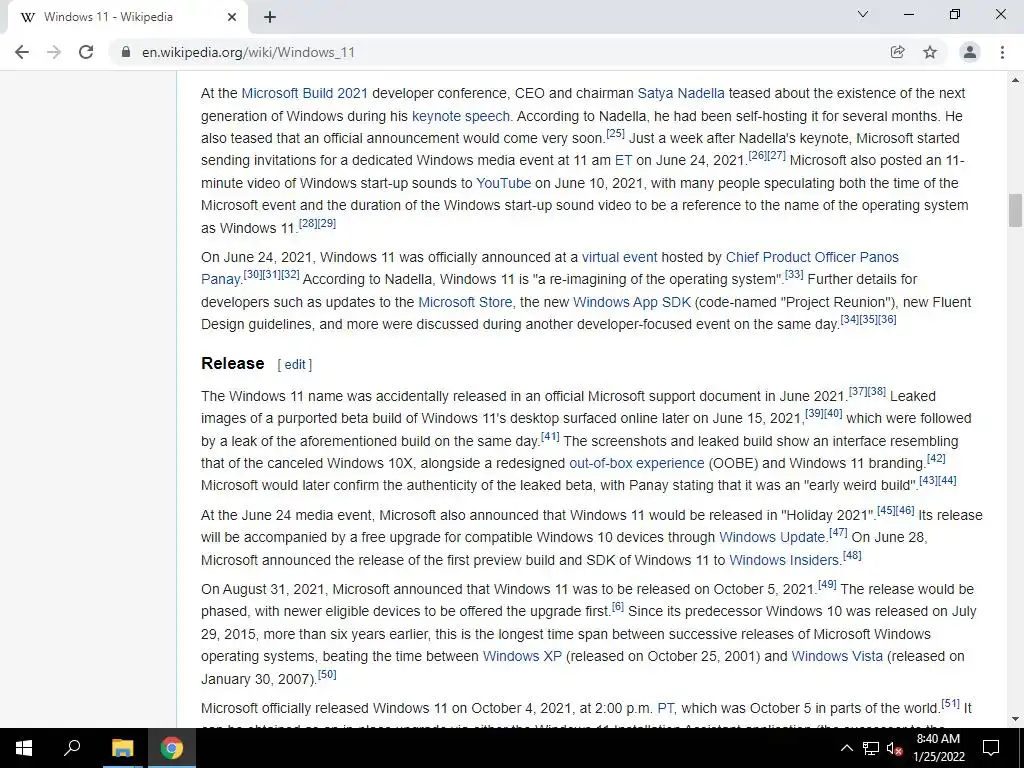Follow virtual event link

coord(619,257)
